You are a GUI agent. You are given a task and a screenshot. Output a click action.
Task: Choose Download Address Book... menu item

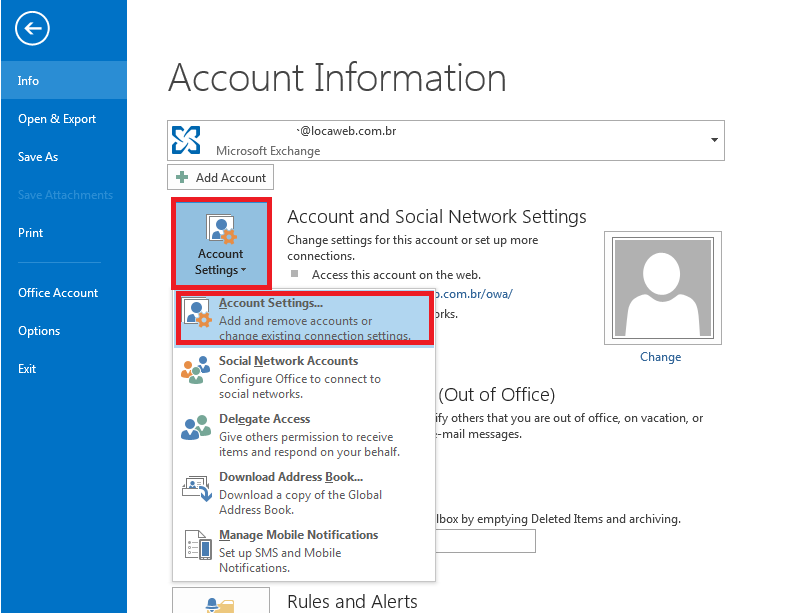[304, 493]
